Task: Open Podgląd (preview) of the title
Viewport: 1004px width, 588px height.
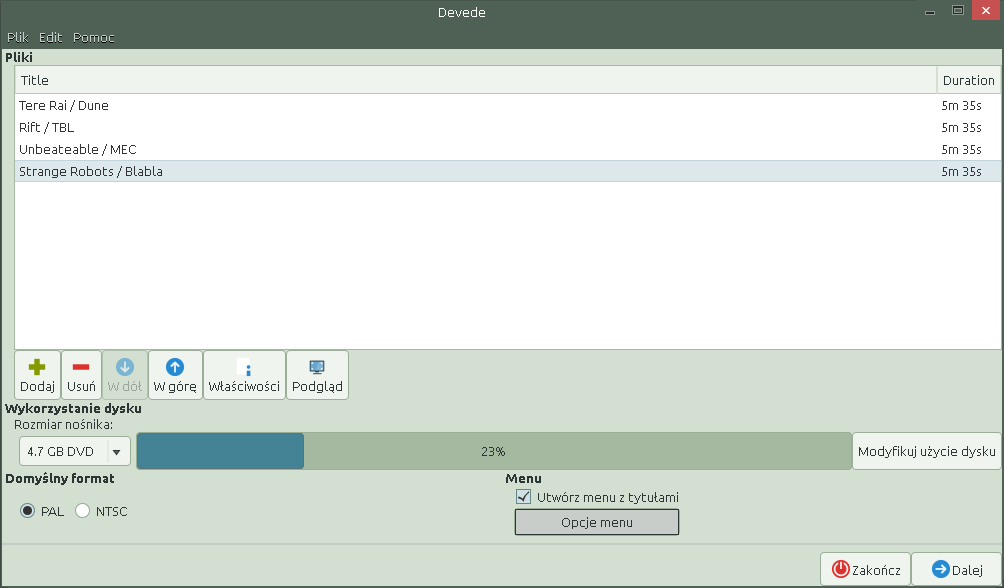Action: pyautogui.click(x=318, y=375)
